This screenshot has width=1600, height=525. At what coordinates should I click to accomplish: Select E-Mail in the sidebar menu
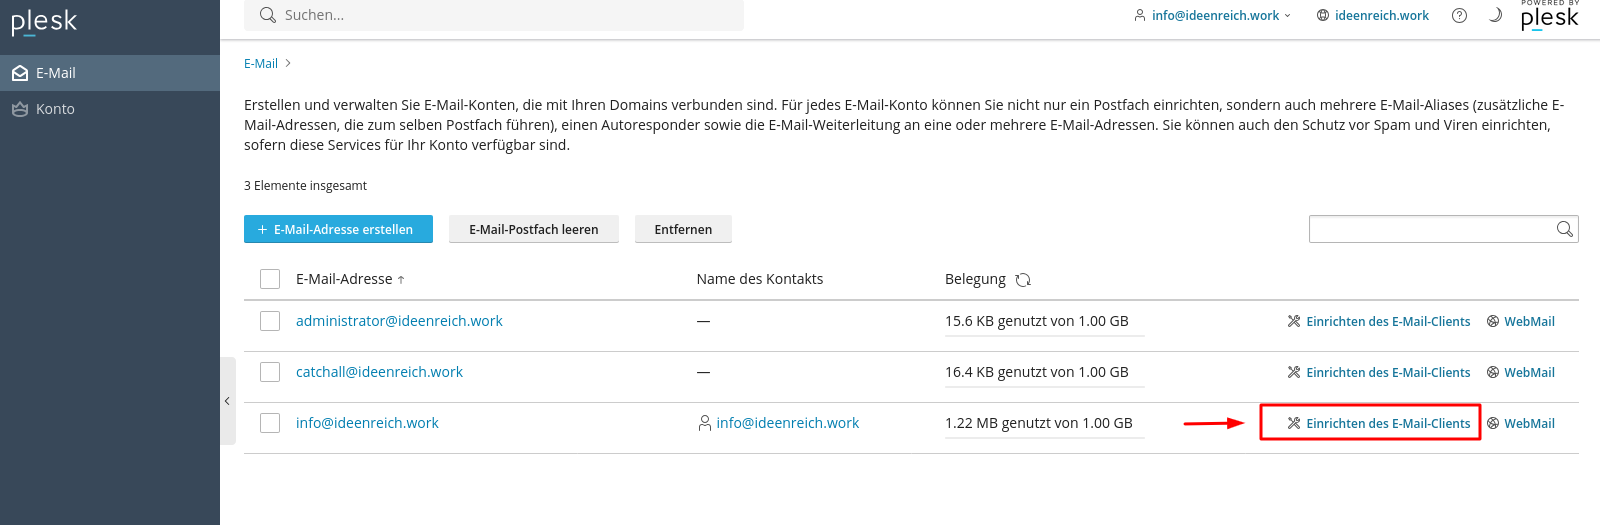click(55, 73)
